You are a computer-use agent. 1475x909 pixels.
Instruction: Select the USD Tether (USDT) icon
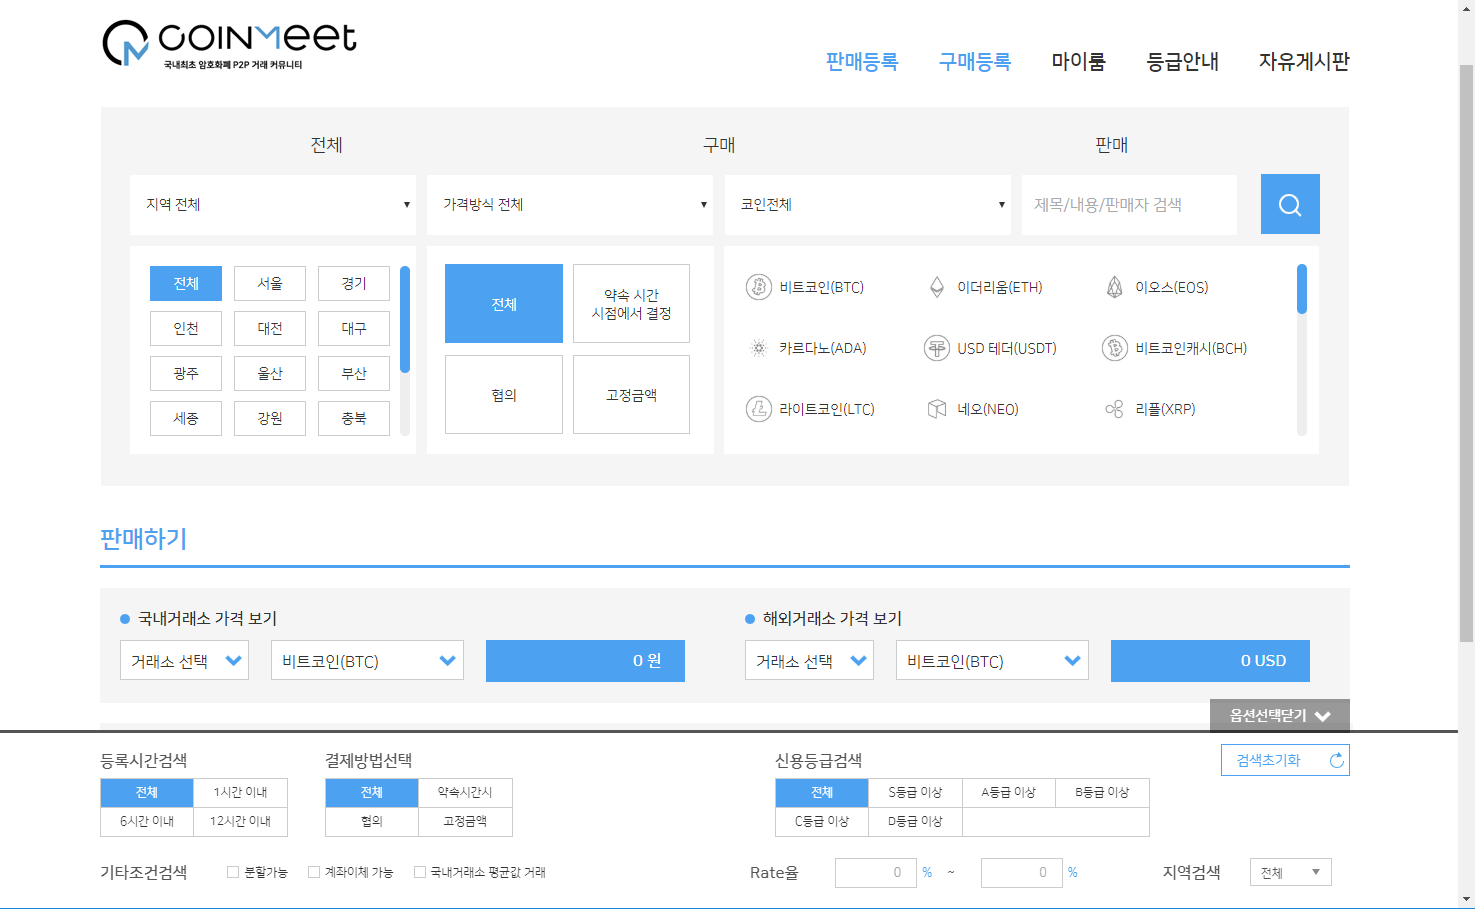(x=937, y=348)
